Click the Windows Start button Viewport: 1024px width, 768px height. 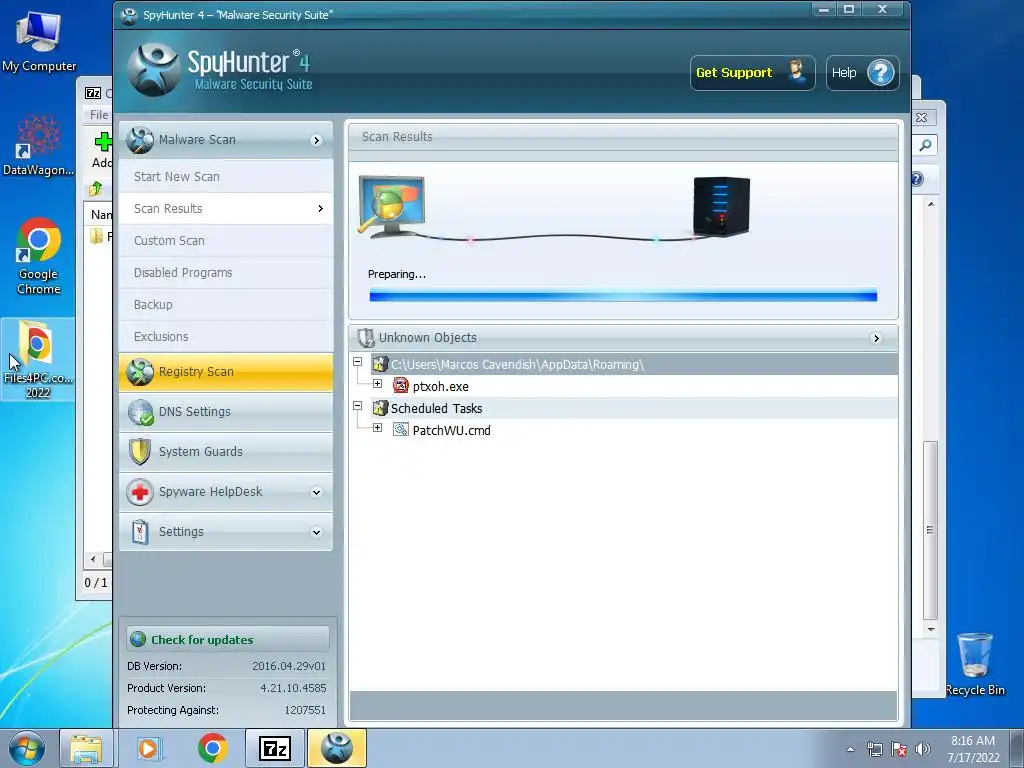coord(27,748)
